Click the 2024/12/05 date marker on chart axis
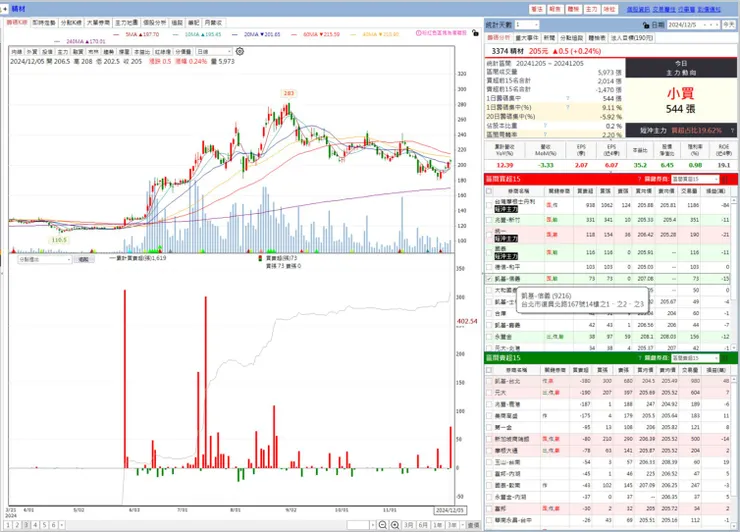The width and height of the screenshot is (740, 532). [450, 510]
